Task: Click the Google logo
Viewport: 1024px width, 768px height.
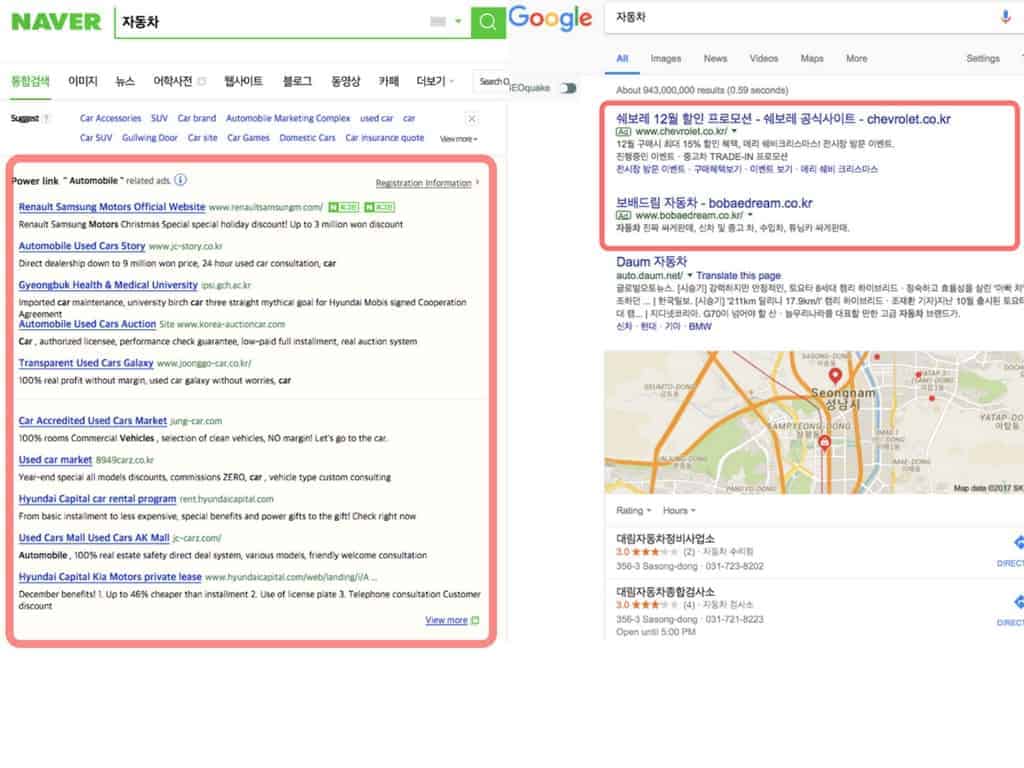Action: 551,18
